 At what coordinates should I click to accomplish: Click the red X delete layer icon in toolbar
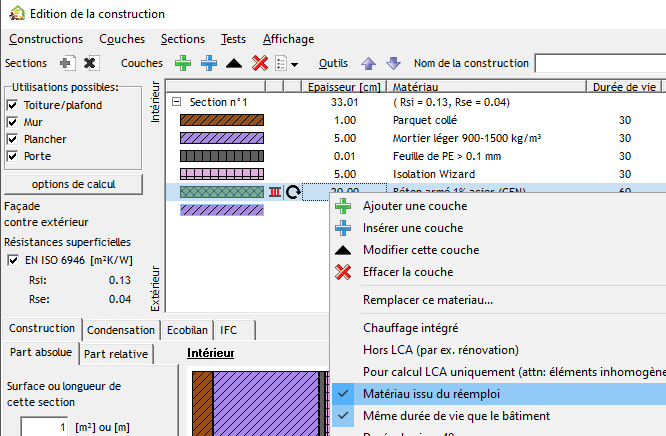pos(259,63)
